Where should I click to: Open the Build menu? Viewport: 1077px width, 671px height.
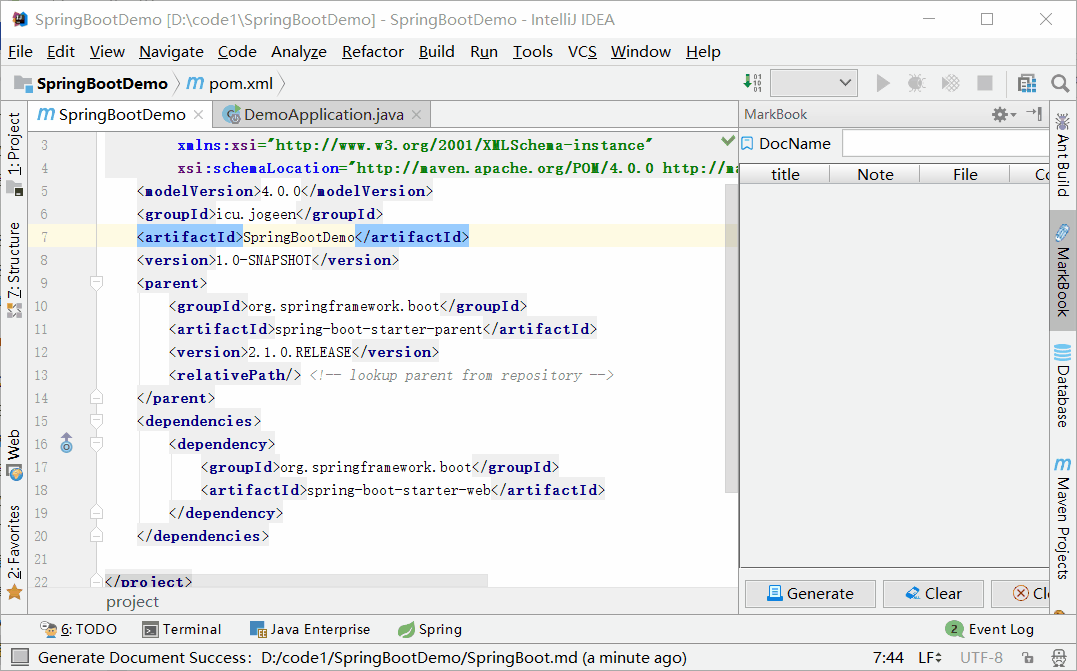tap(437, 52)
